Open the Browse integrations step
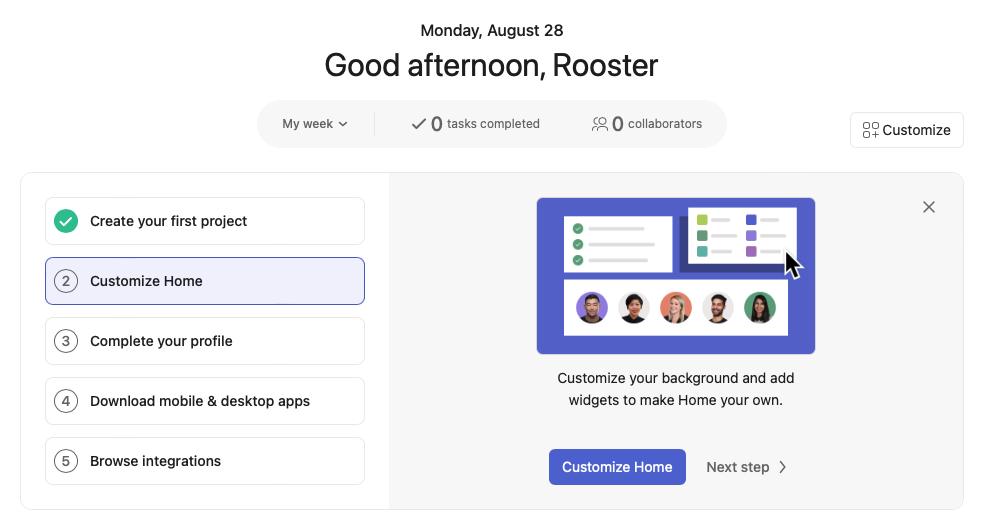 click(204, 461)
